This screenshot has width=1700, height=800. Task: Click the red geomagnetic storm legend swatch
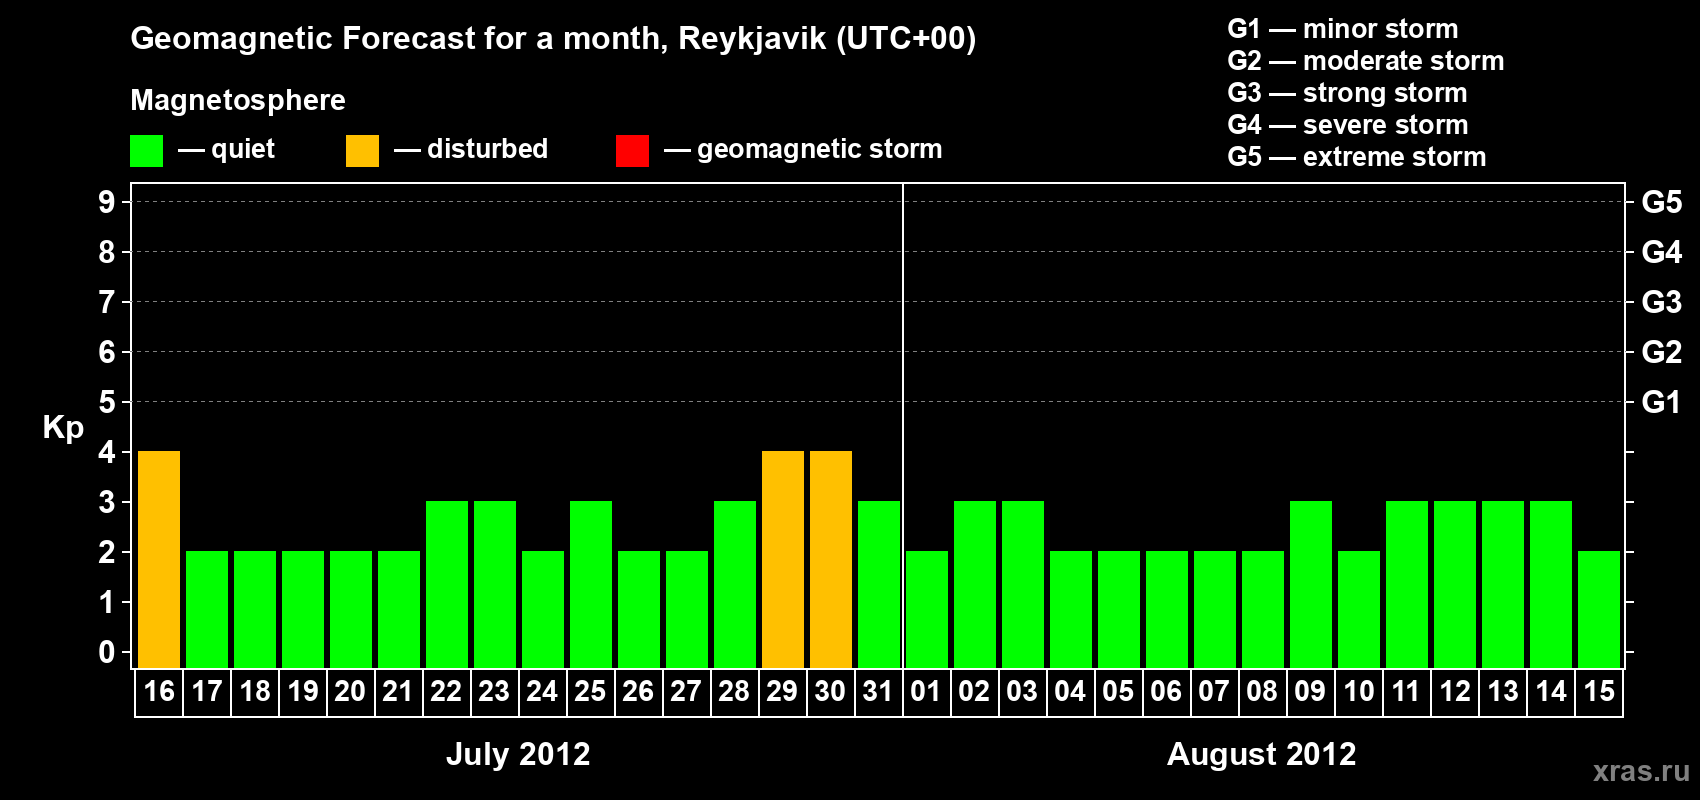[632, 151]
